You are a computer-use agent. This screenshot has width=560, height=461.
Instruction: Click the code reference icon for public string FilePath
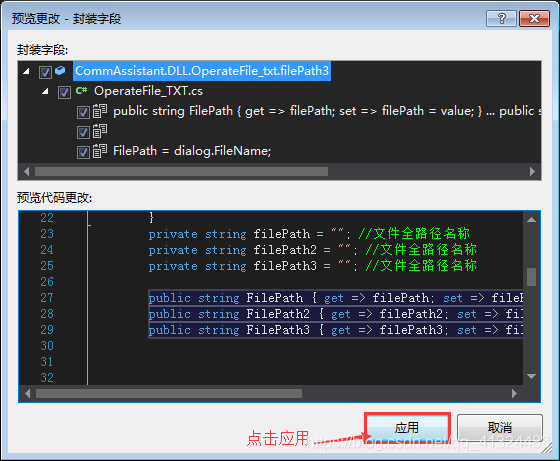(x=100, y=111)
